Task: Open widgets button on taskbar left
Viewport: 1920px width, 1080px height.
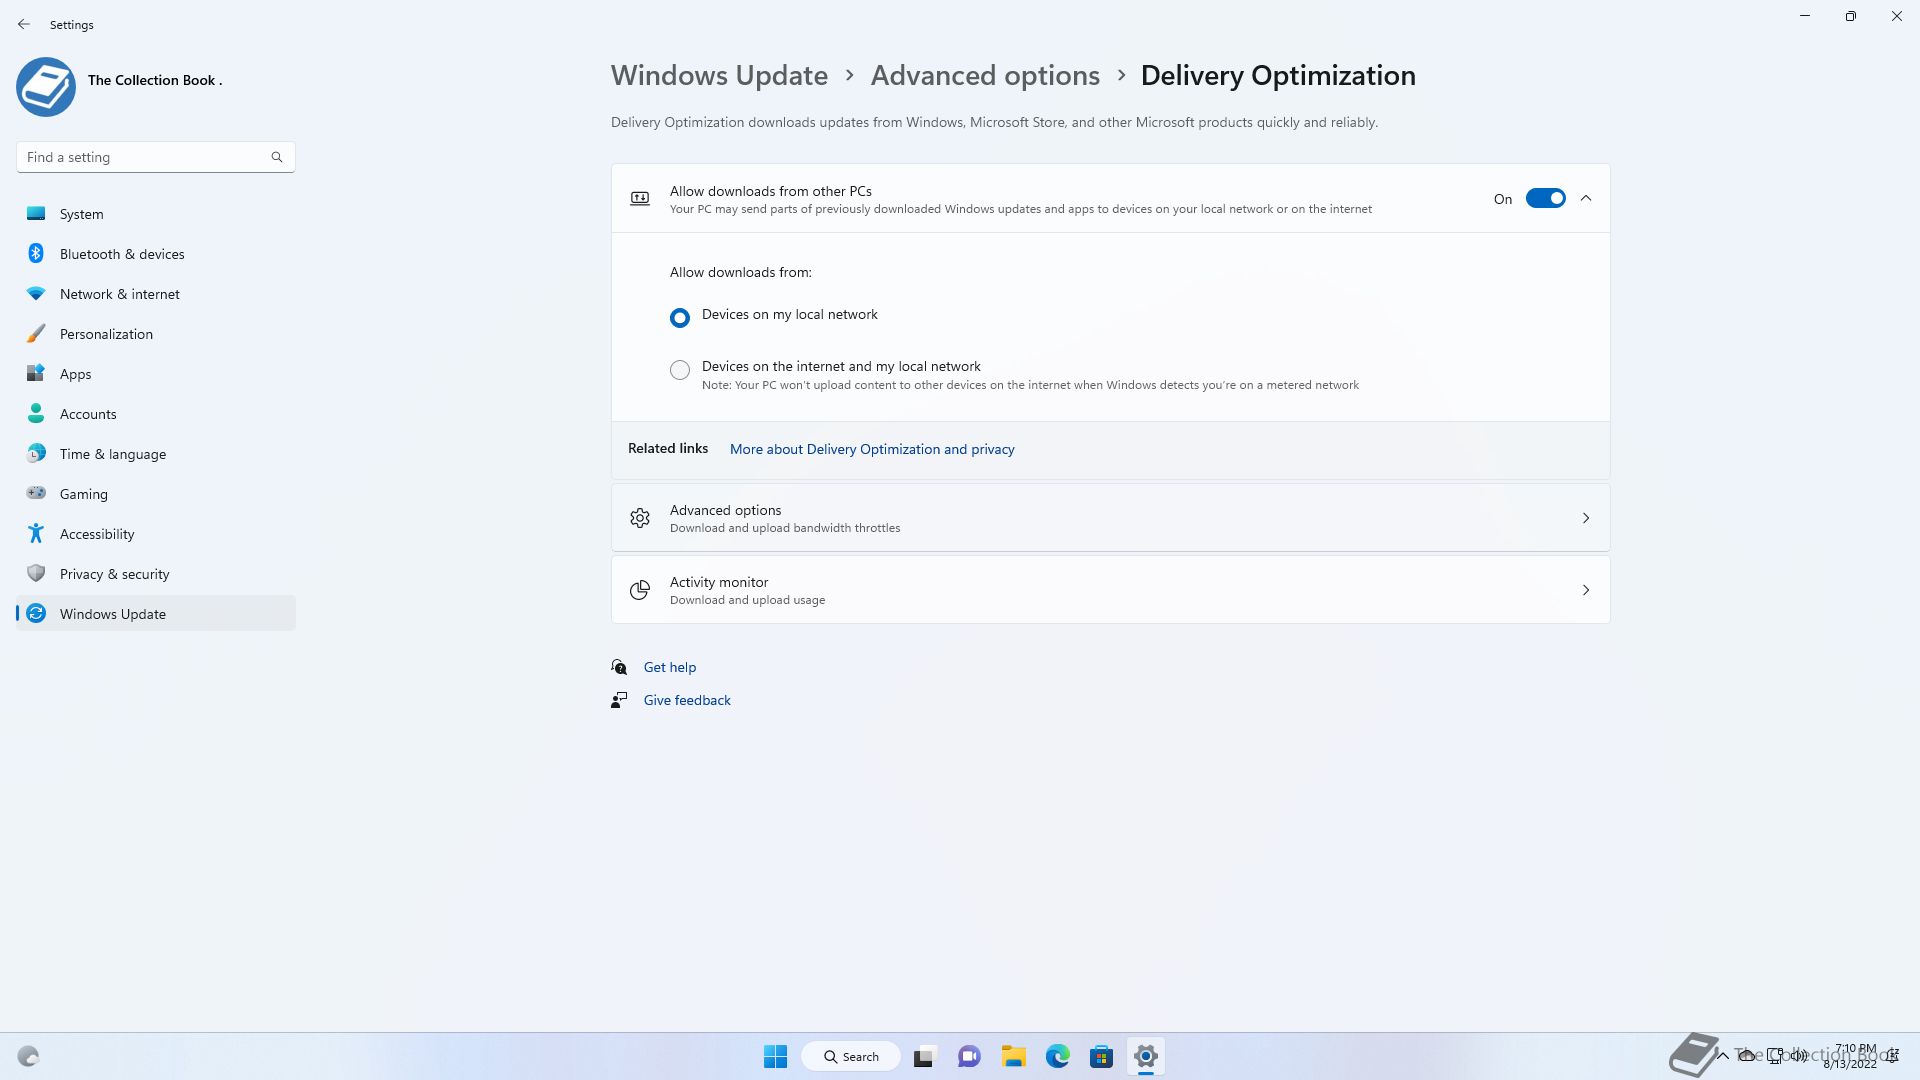Action: click(x=28, y=1056)
